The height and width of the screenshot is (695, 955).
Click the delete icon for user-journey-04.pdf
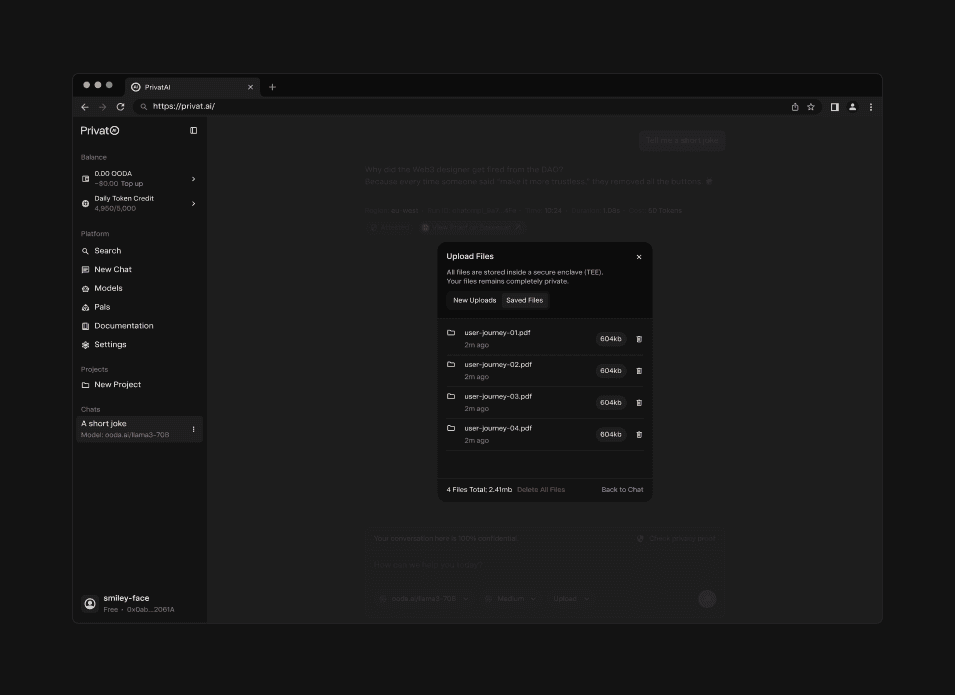click(638, 434)
